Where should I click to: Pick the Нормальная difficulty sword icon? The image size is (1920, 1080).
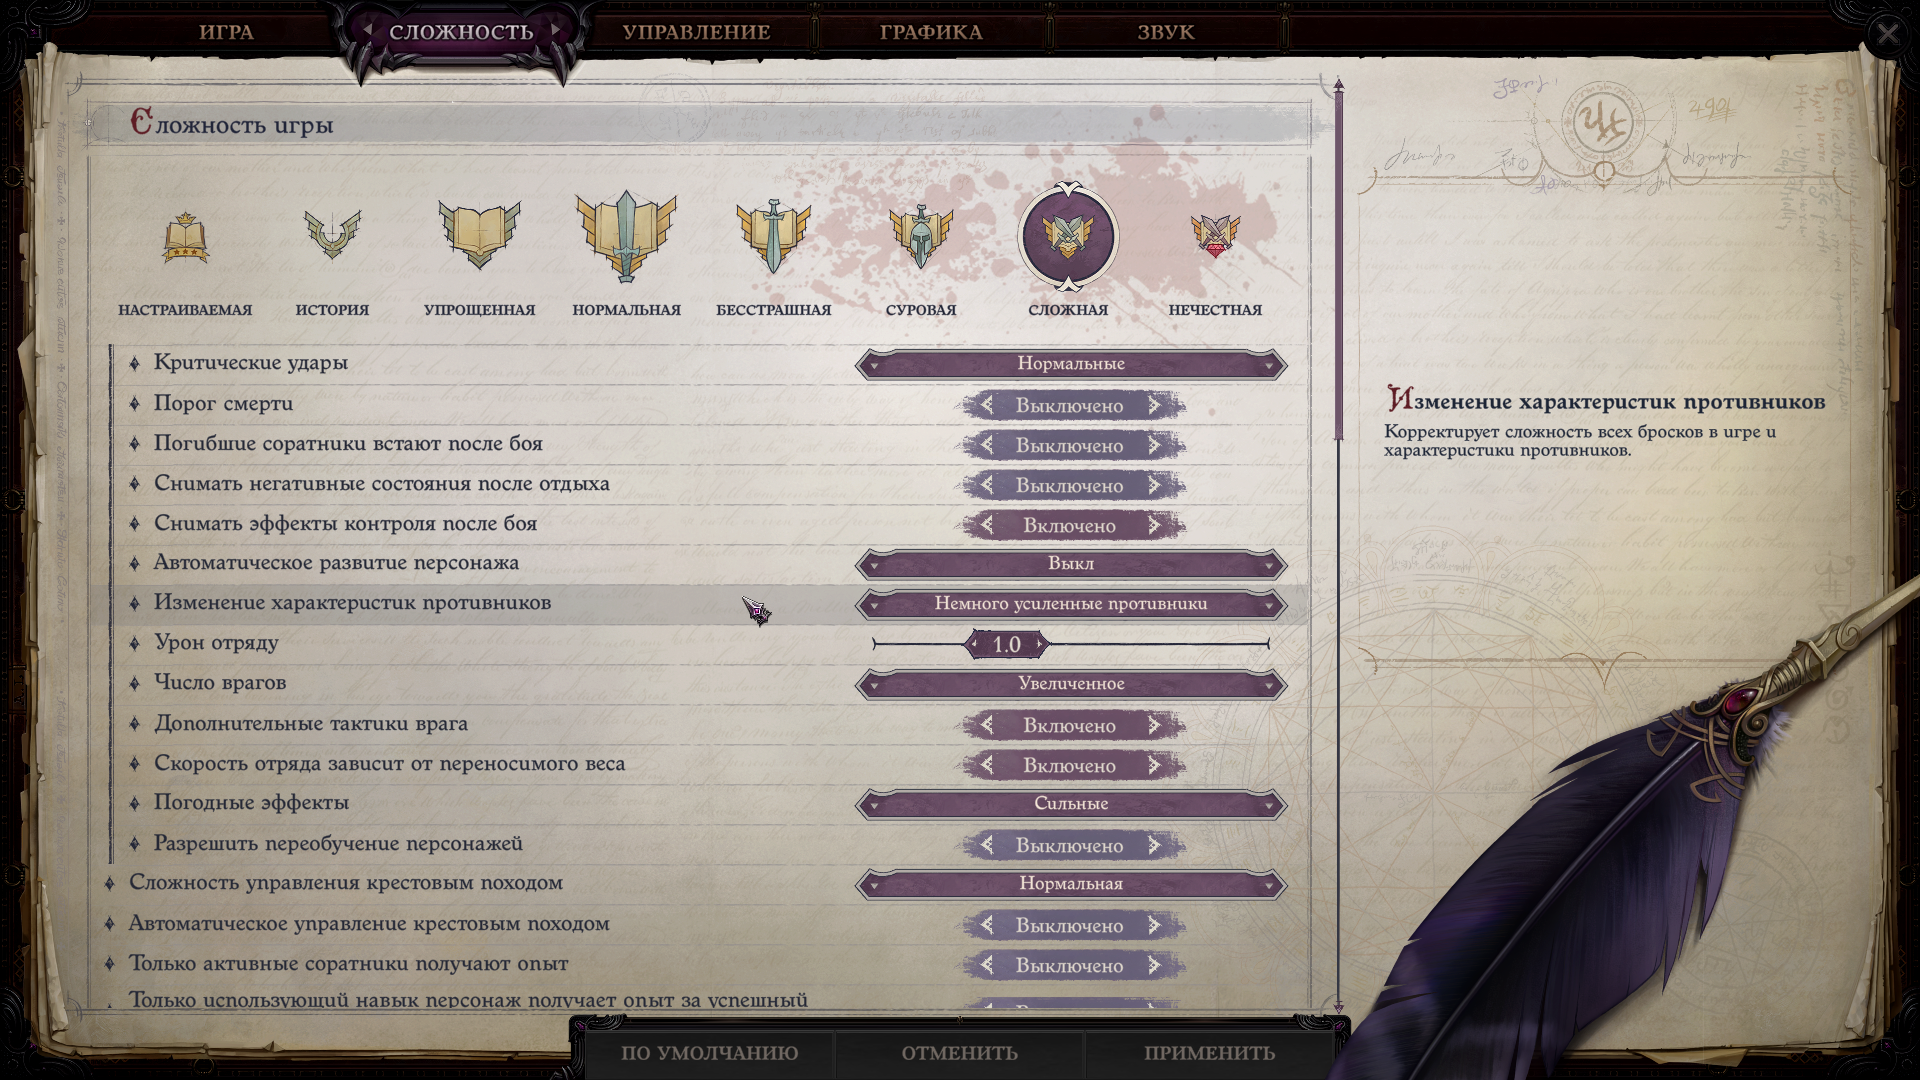click(x=626, y=236)
